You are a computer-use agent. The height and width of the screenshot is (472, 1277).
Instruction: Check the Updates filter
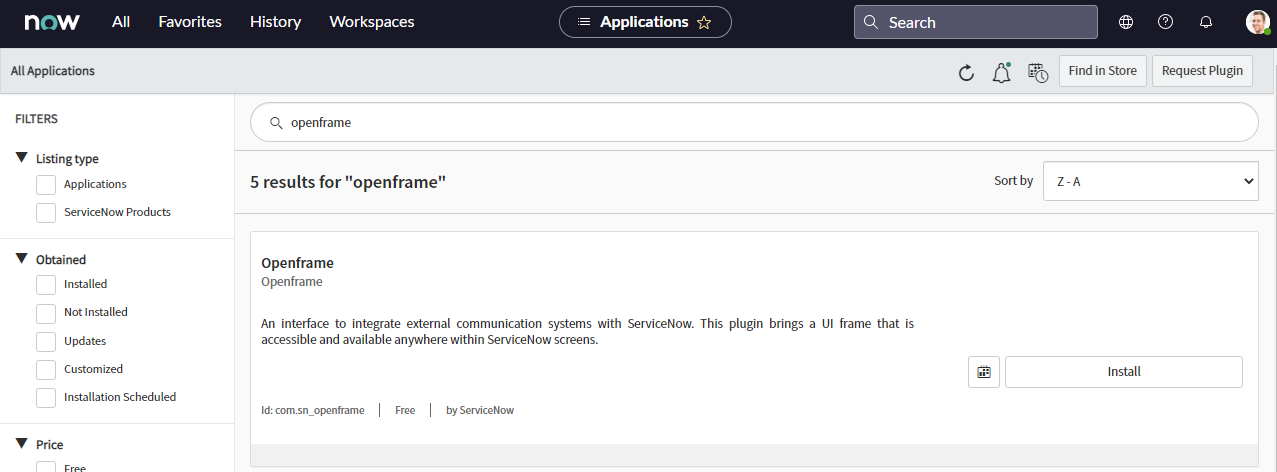pyautogui.click(x=46, y=342)
